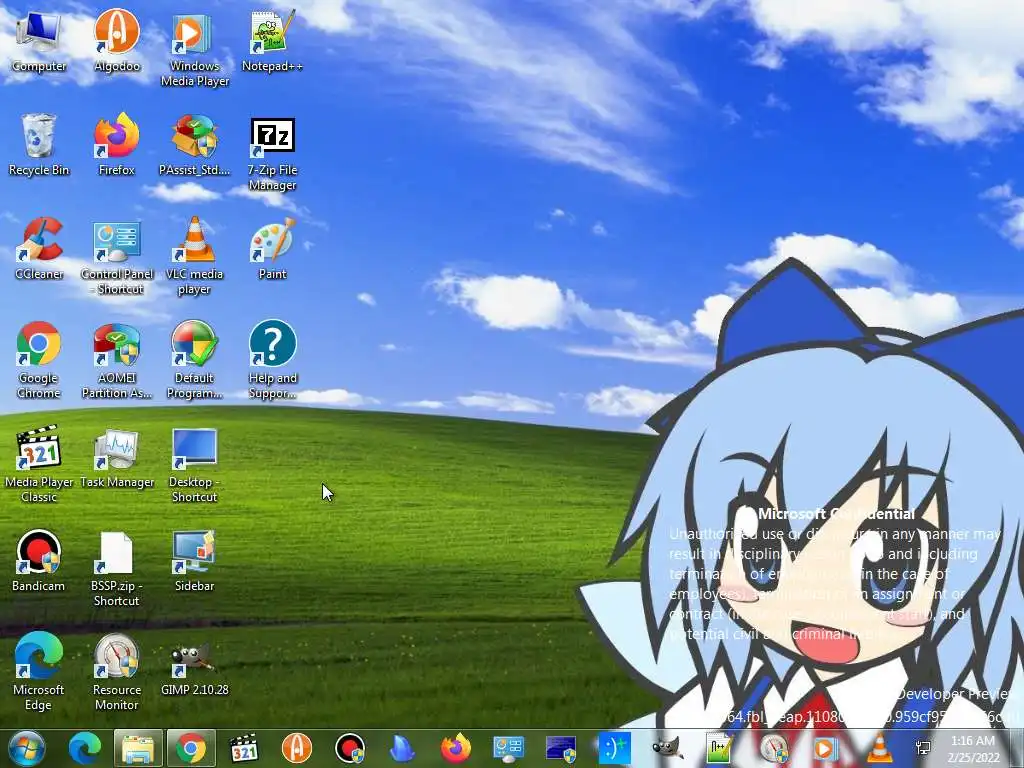Select the Google Chrome desktop icon
This screenshot has width=1024, height=768.
pos(39,360)
